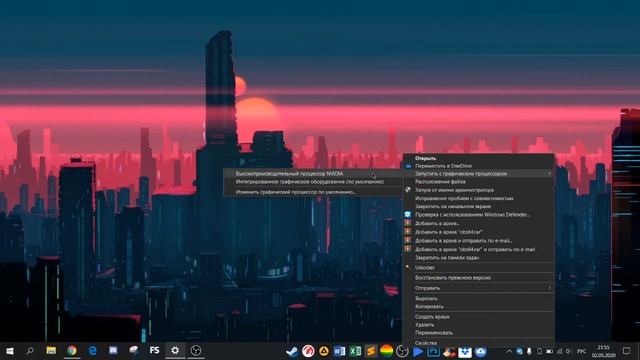Open Sublime Text from the taskbar
The width and height of the screenshot is (640, 360).
(371, 351)
